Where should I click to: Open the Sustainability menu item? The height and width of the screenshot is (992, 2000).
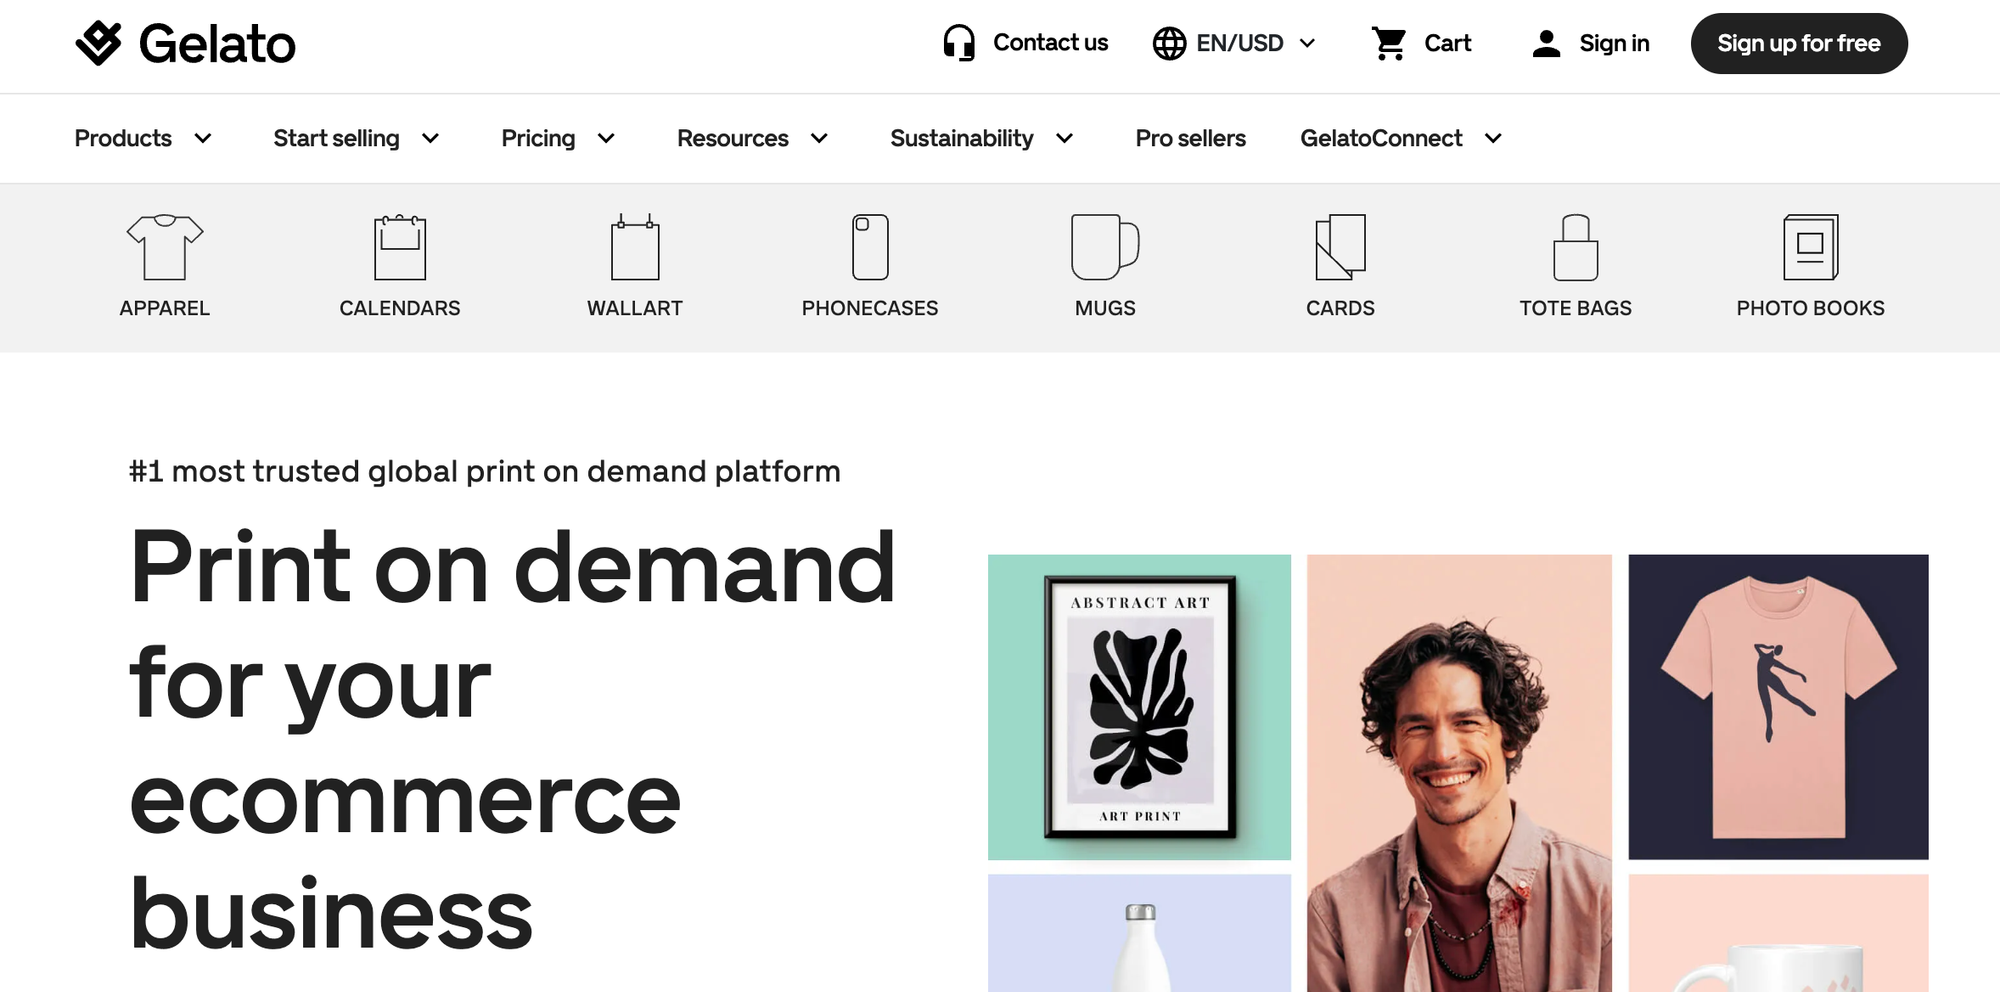(982, 138)
